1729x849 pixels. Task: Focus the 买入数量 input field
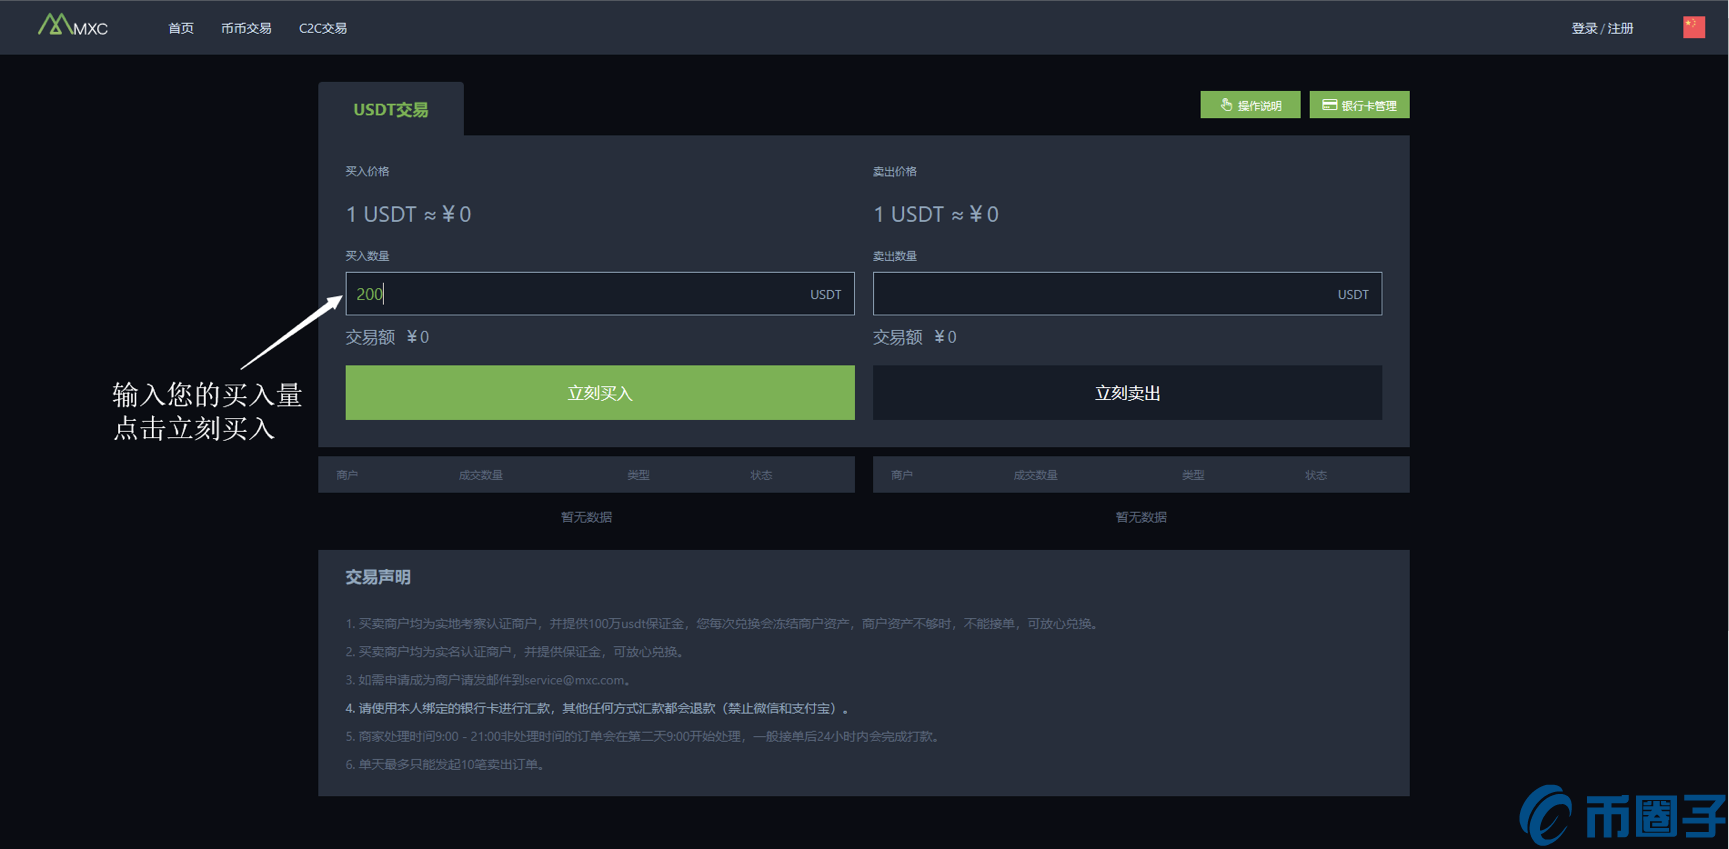point(580,294)
